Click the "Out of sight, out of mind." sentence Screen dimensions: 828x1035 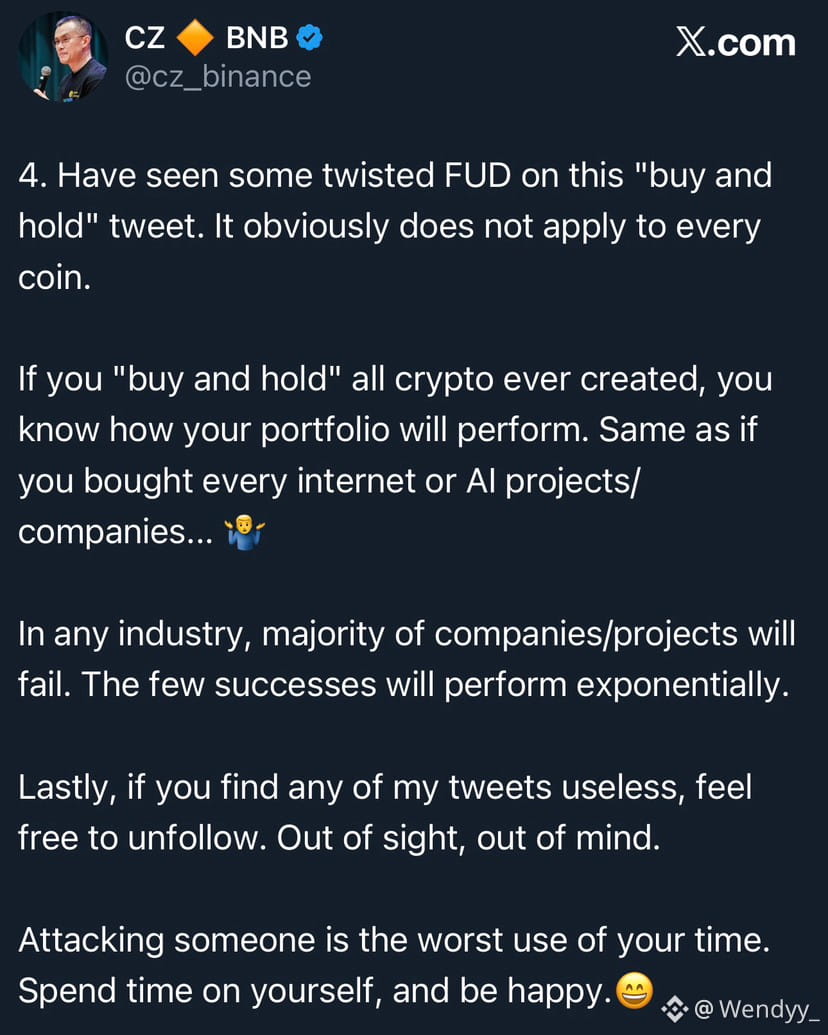pyautogui.click(x=468, y=837)
